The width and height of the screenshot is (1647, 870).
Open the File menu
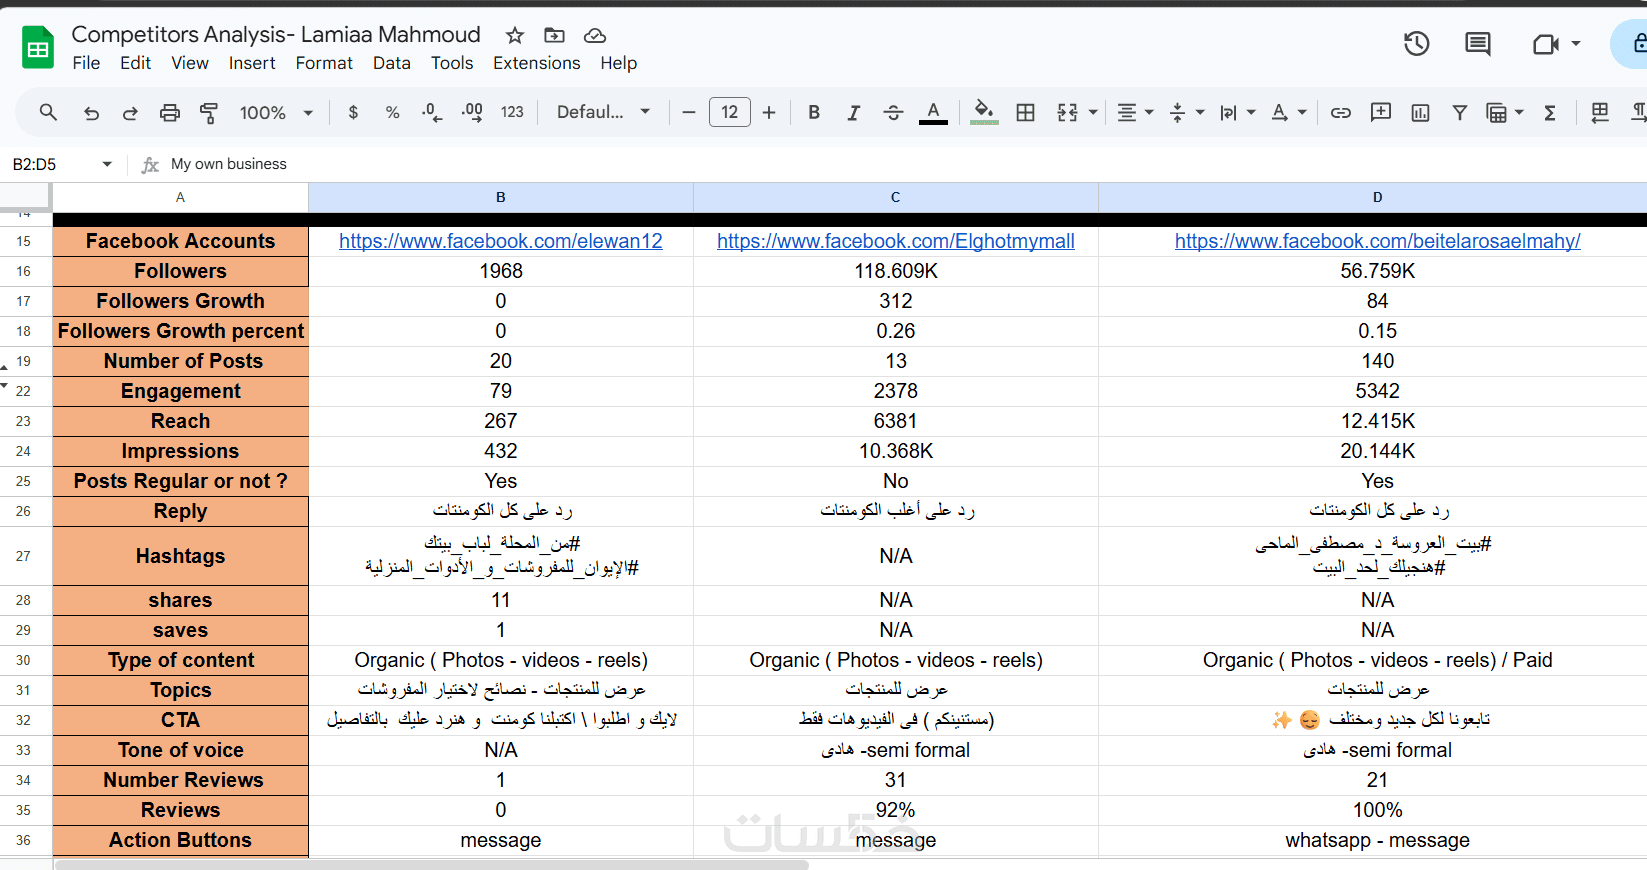click(86, 63)
